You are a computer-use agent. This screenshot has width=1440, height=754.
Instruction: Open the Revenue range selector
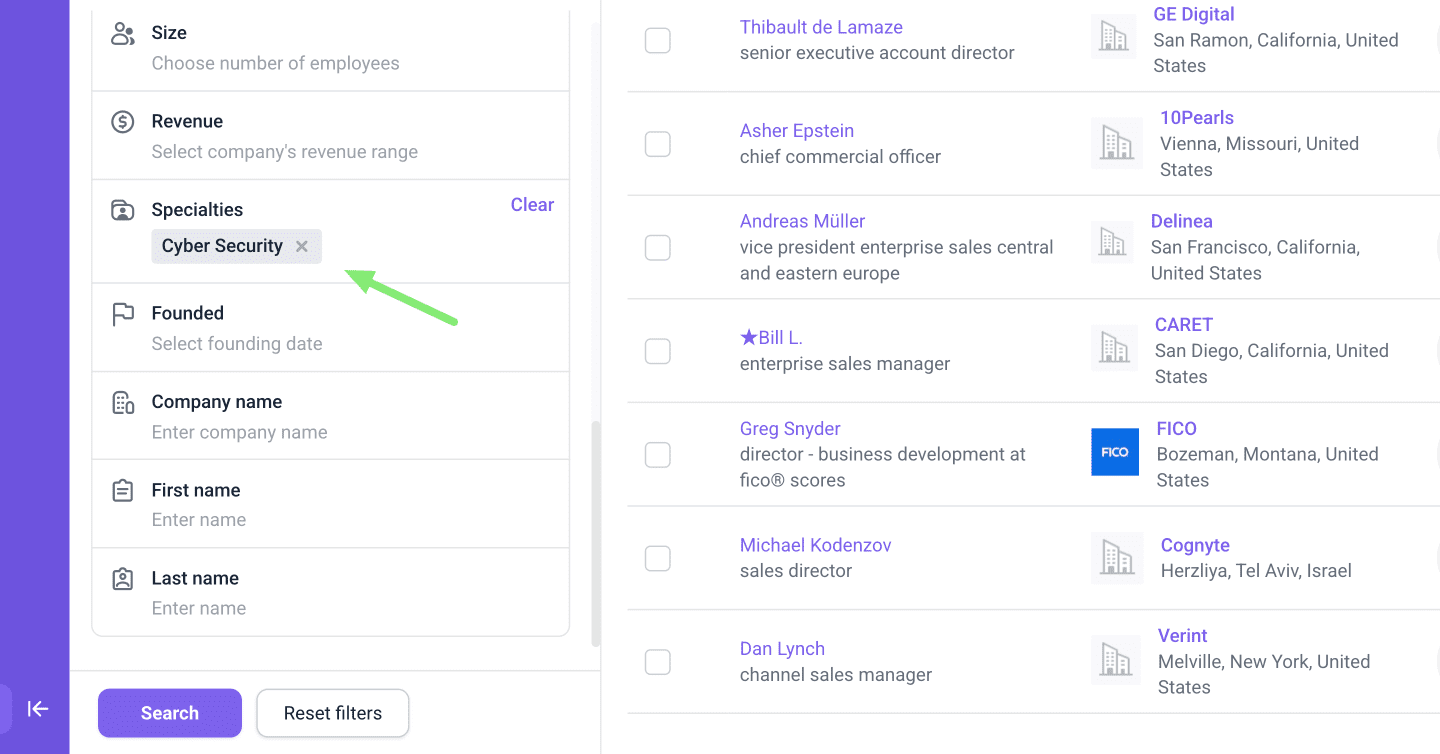pos(284,152)
